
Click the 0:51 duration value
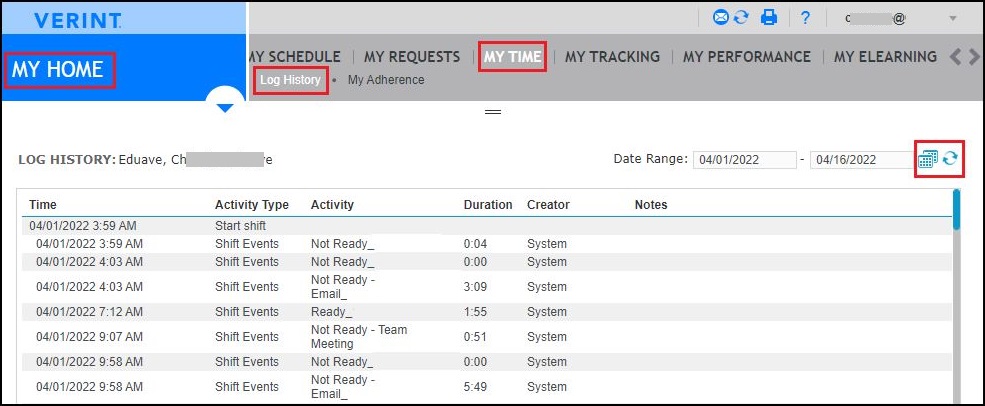[476, 337]
